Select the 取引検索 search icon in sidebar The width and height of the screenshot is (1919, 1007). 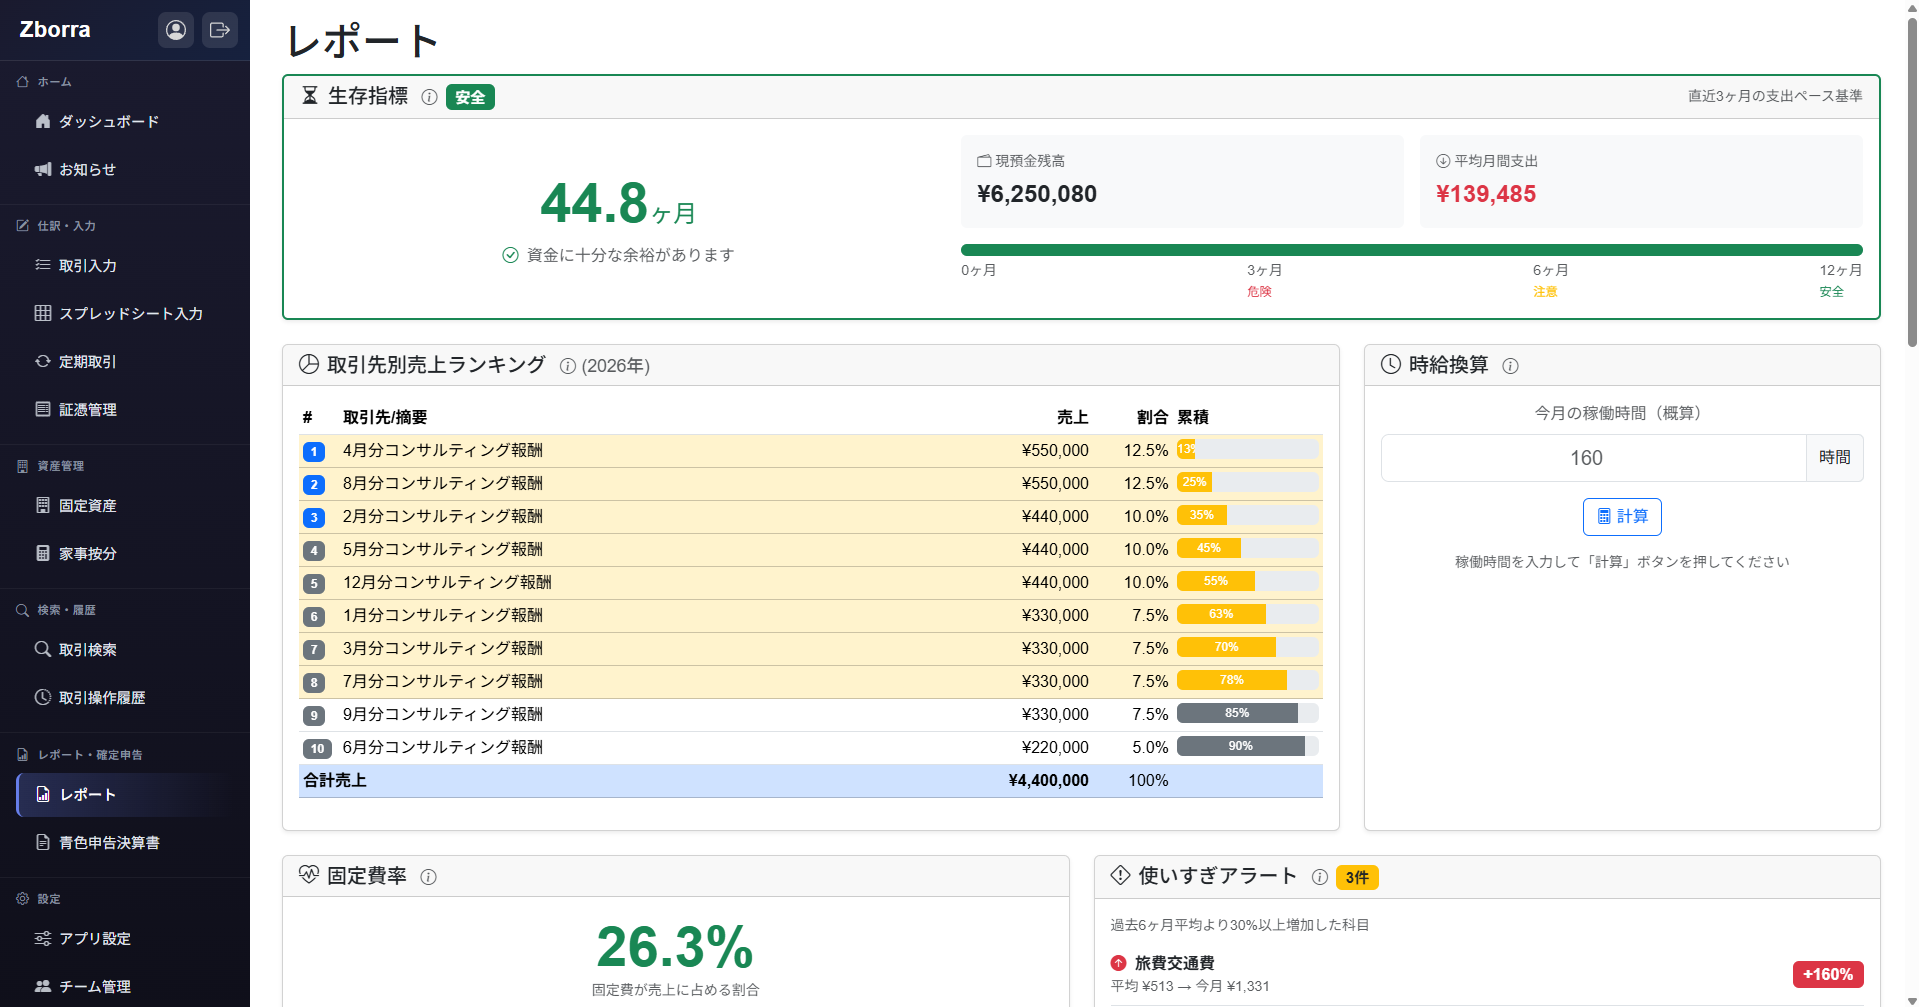pos(42,649)
